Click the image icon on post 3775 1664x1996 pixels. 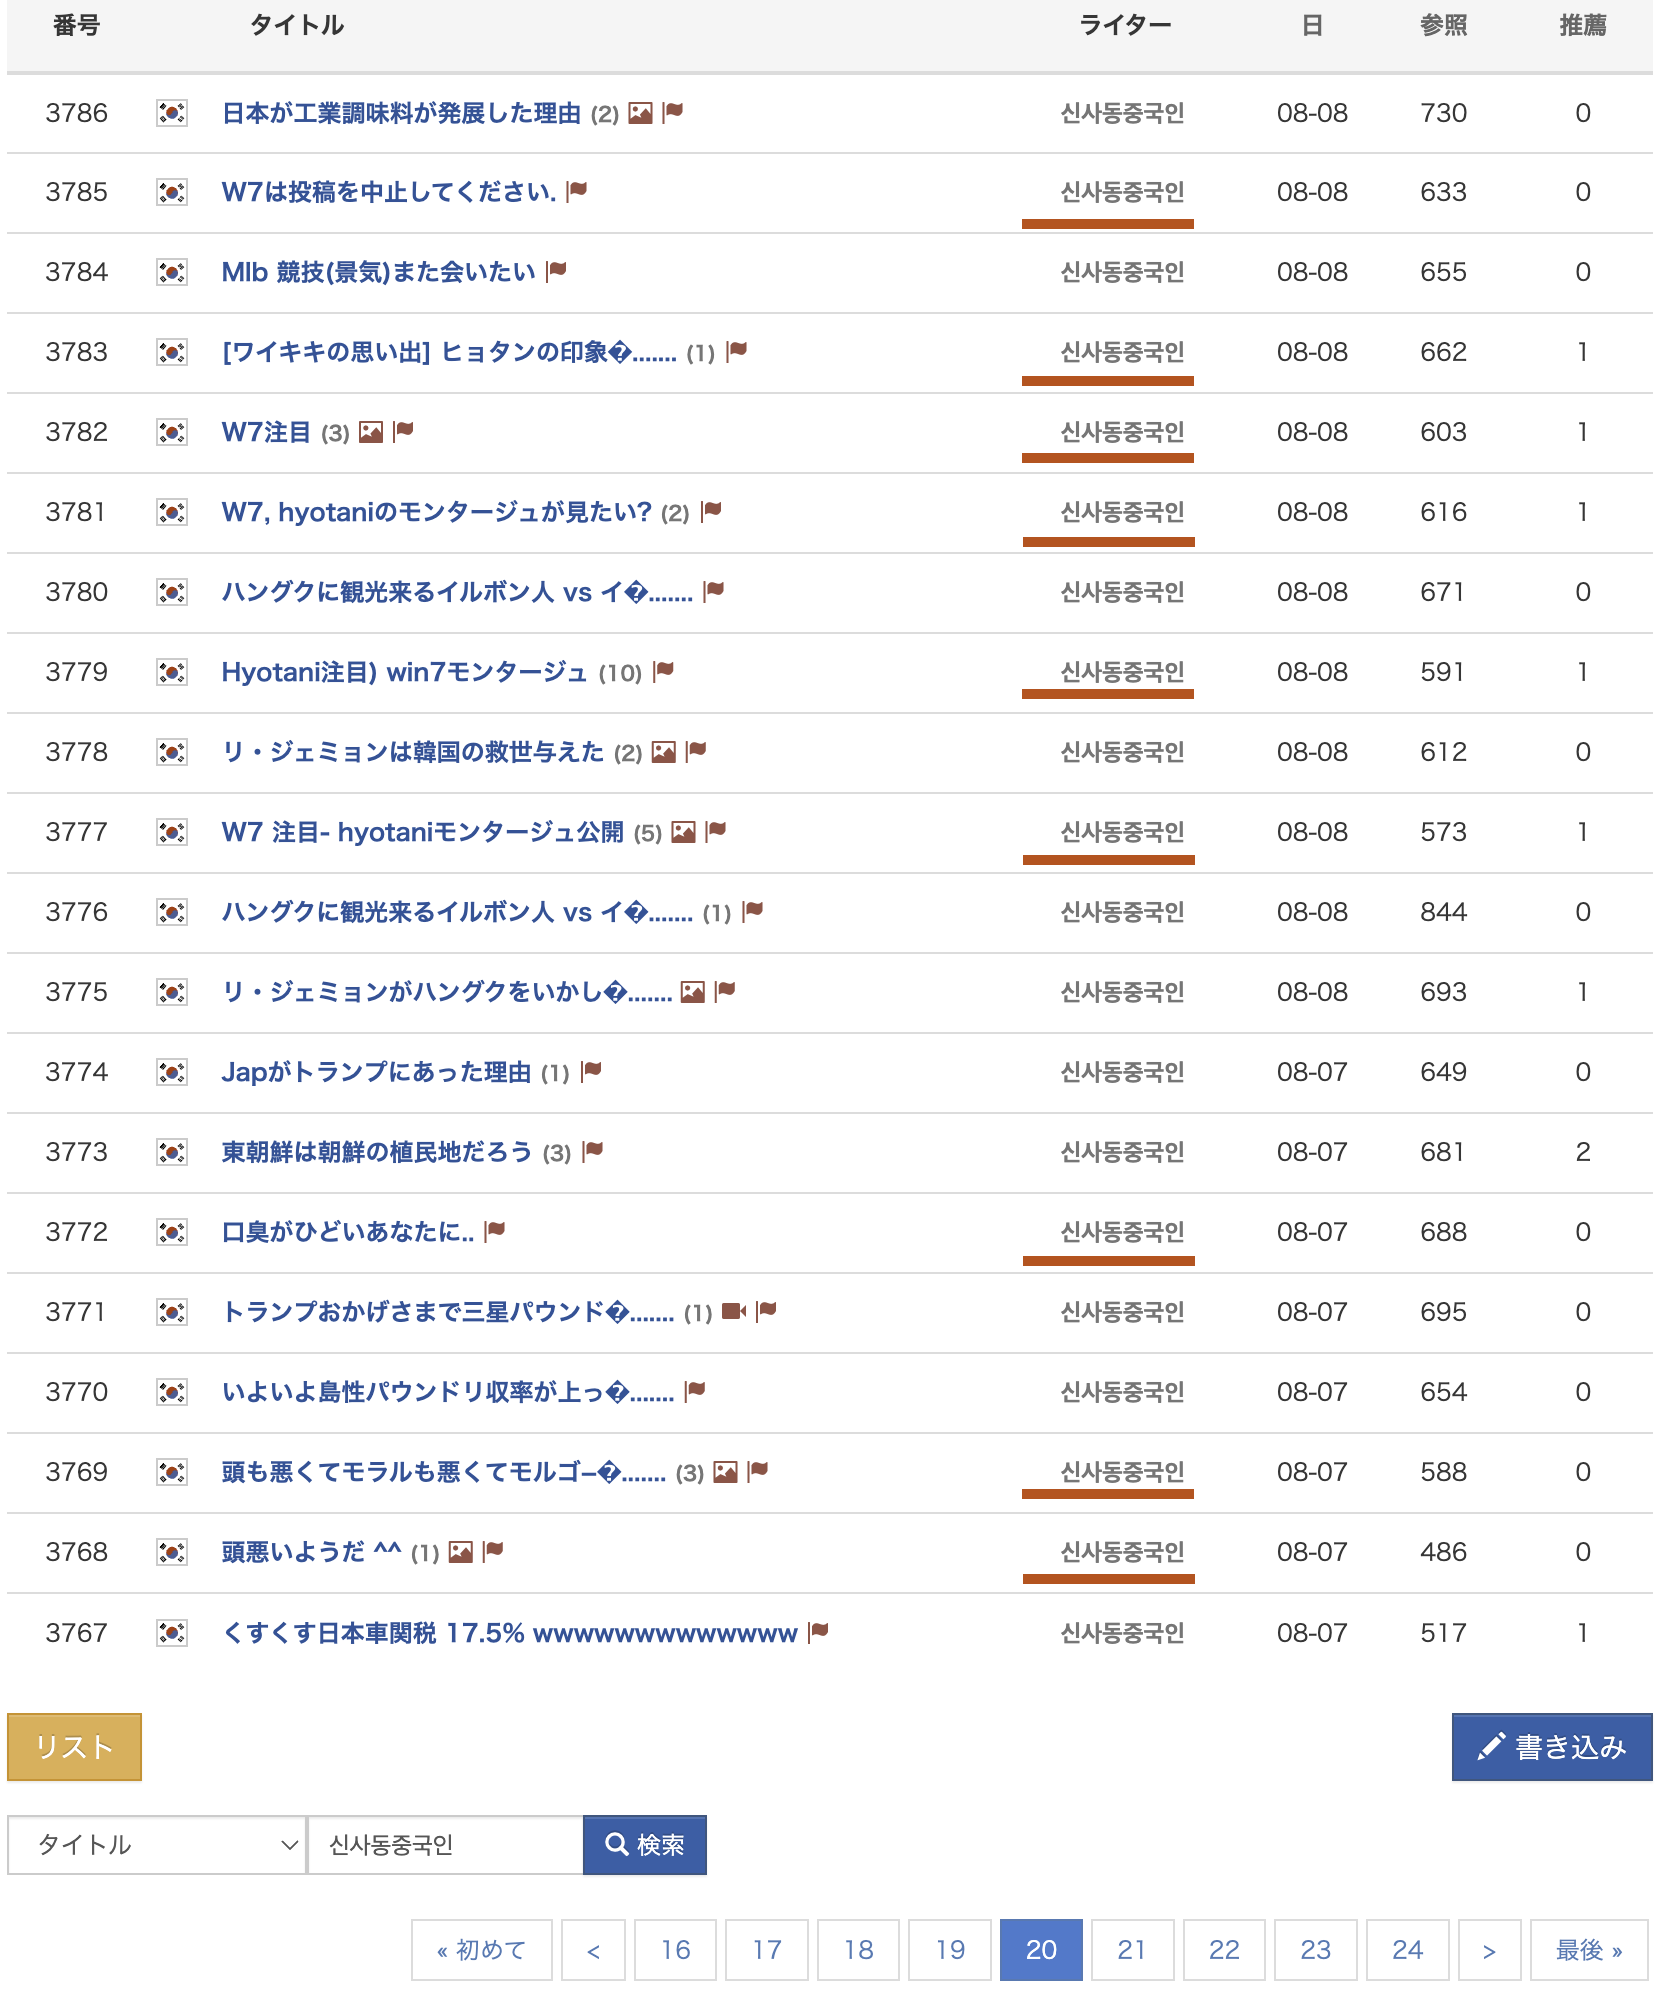[x=692, y=992]
